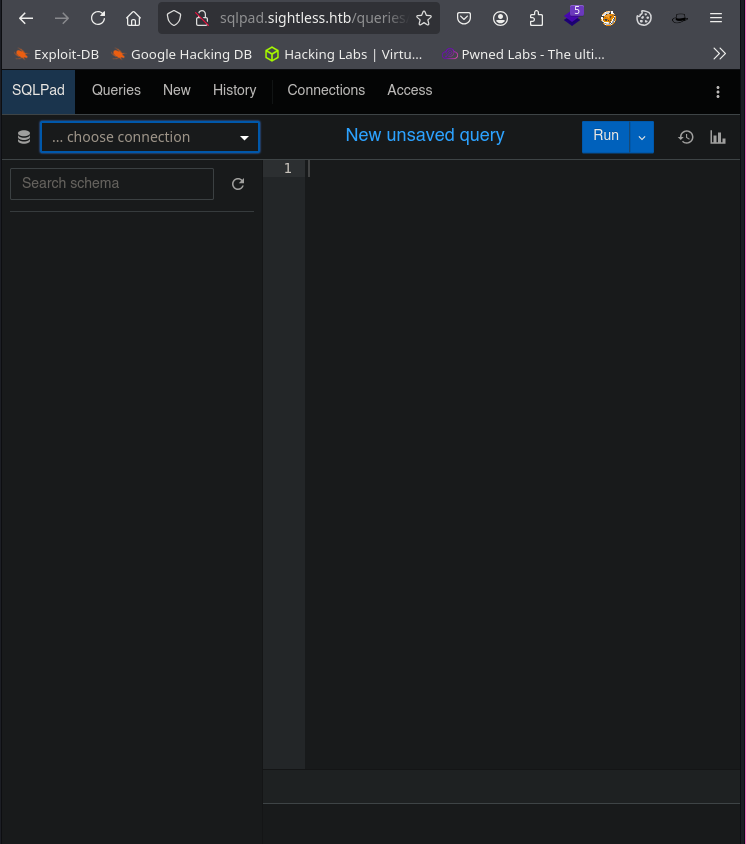Click the black hat extension icon
This screenshot has width=746, height=844.
tap(680, 19)
